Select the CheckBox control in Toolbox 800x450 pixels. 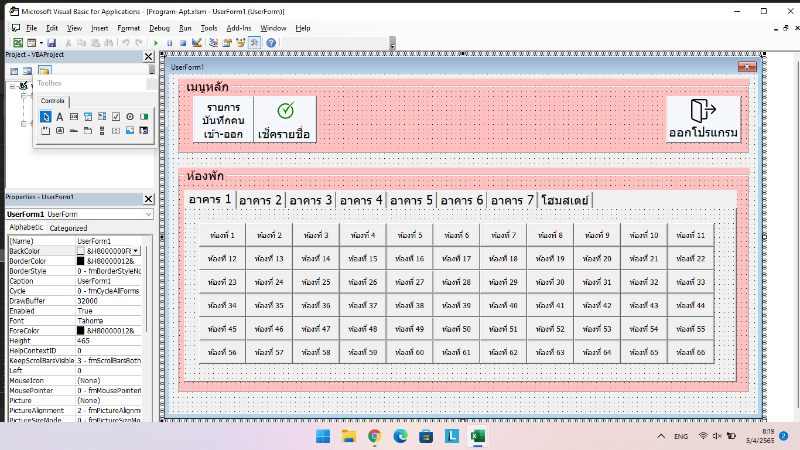116,117
